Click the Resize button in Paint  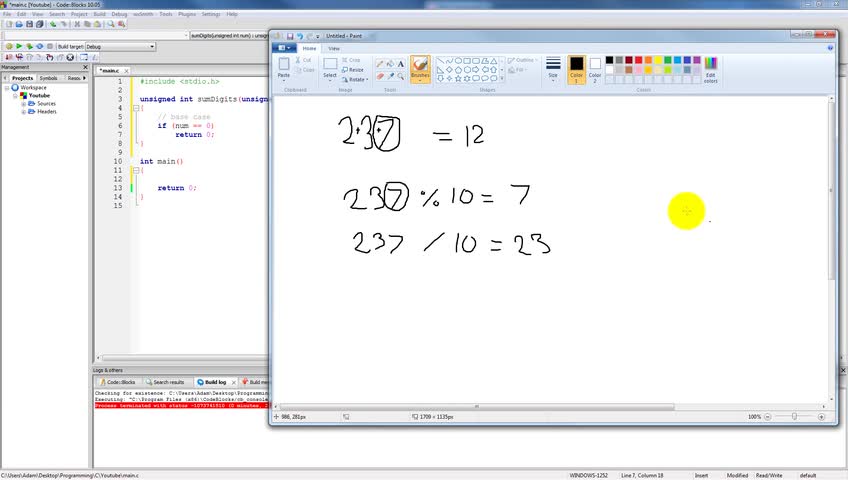pyautogui.click(x=353, y=70)
